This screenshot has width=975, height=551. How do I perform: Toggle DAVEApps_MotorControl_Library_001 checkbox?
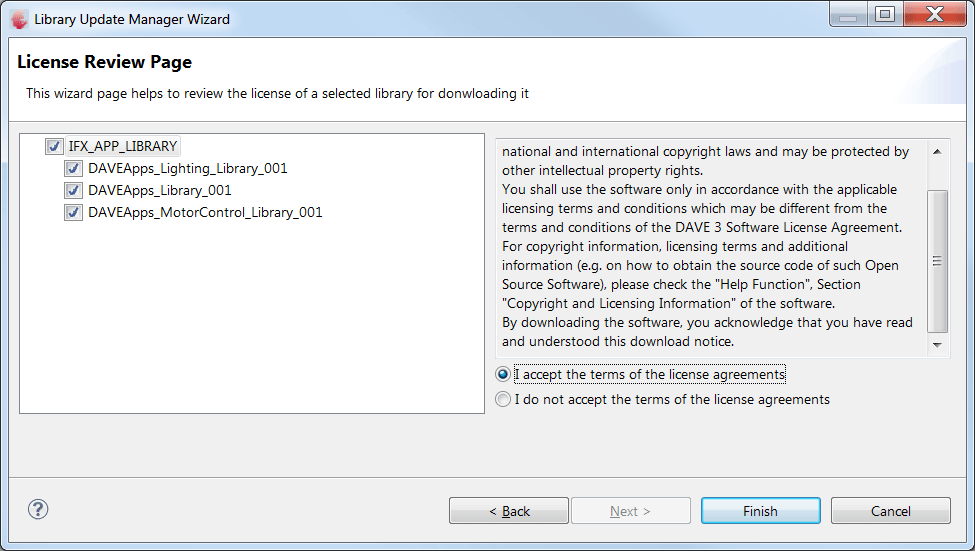pos(73,213)
